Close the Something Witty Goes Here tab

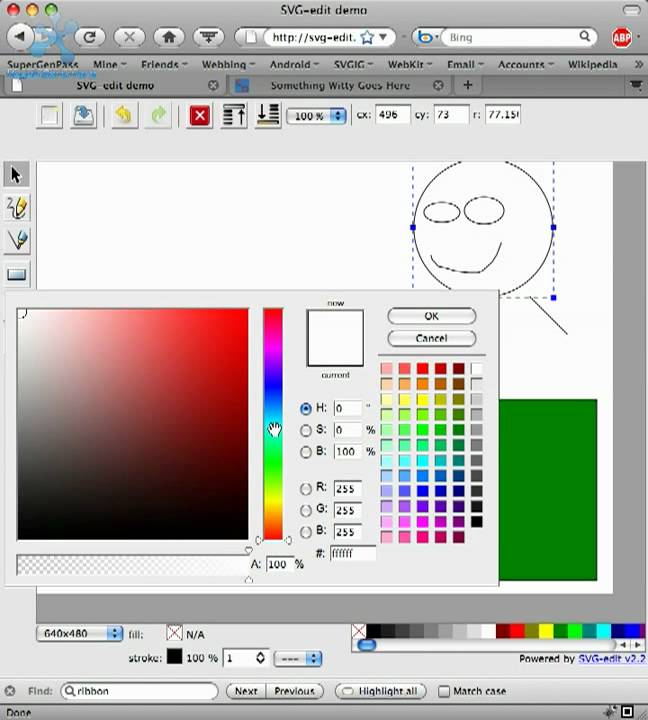pos(439,85)
